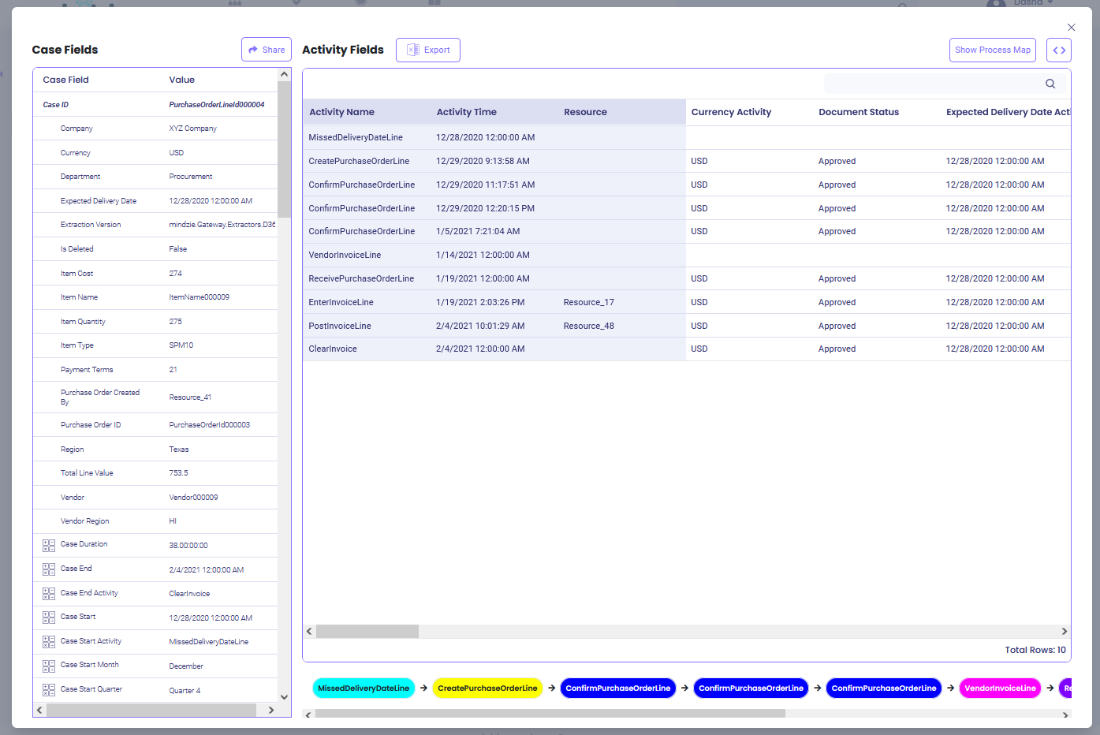Select the PostInvoiceLine activity row
The height and width of the screenshot is (735, 1100).
340,326
